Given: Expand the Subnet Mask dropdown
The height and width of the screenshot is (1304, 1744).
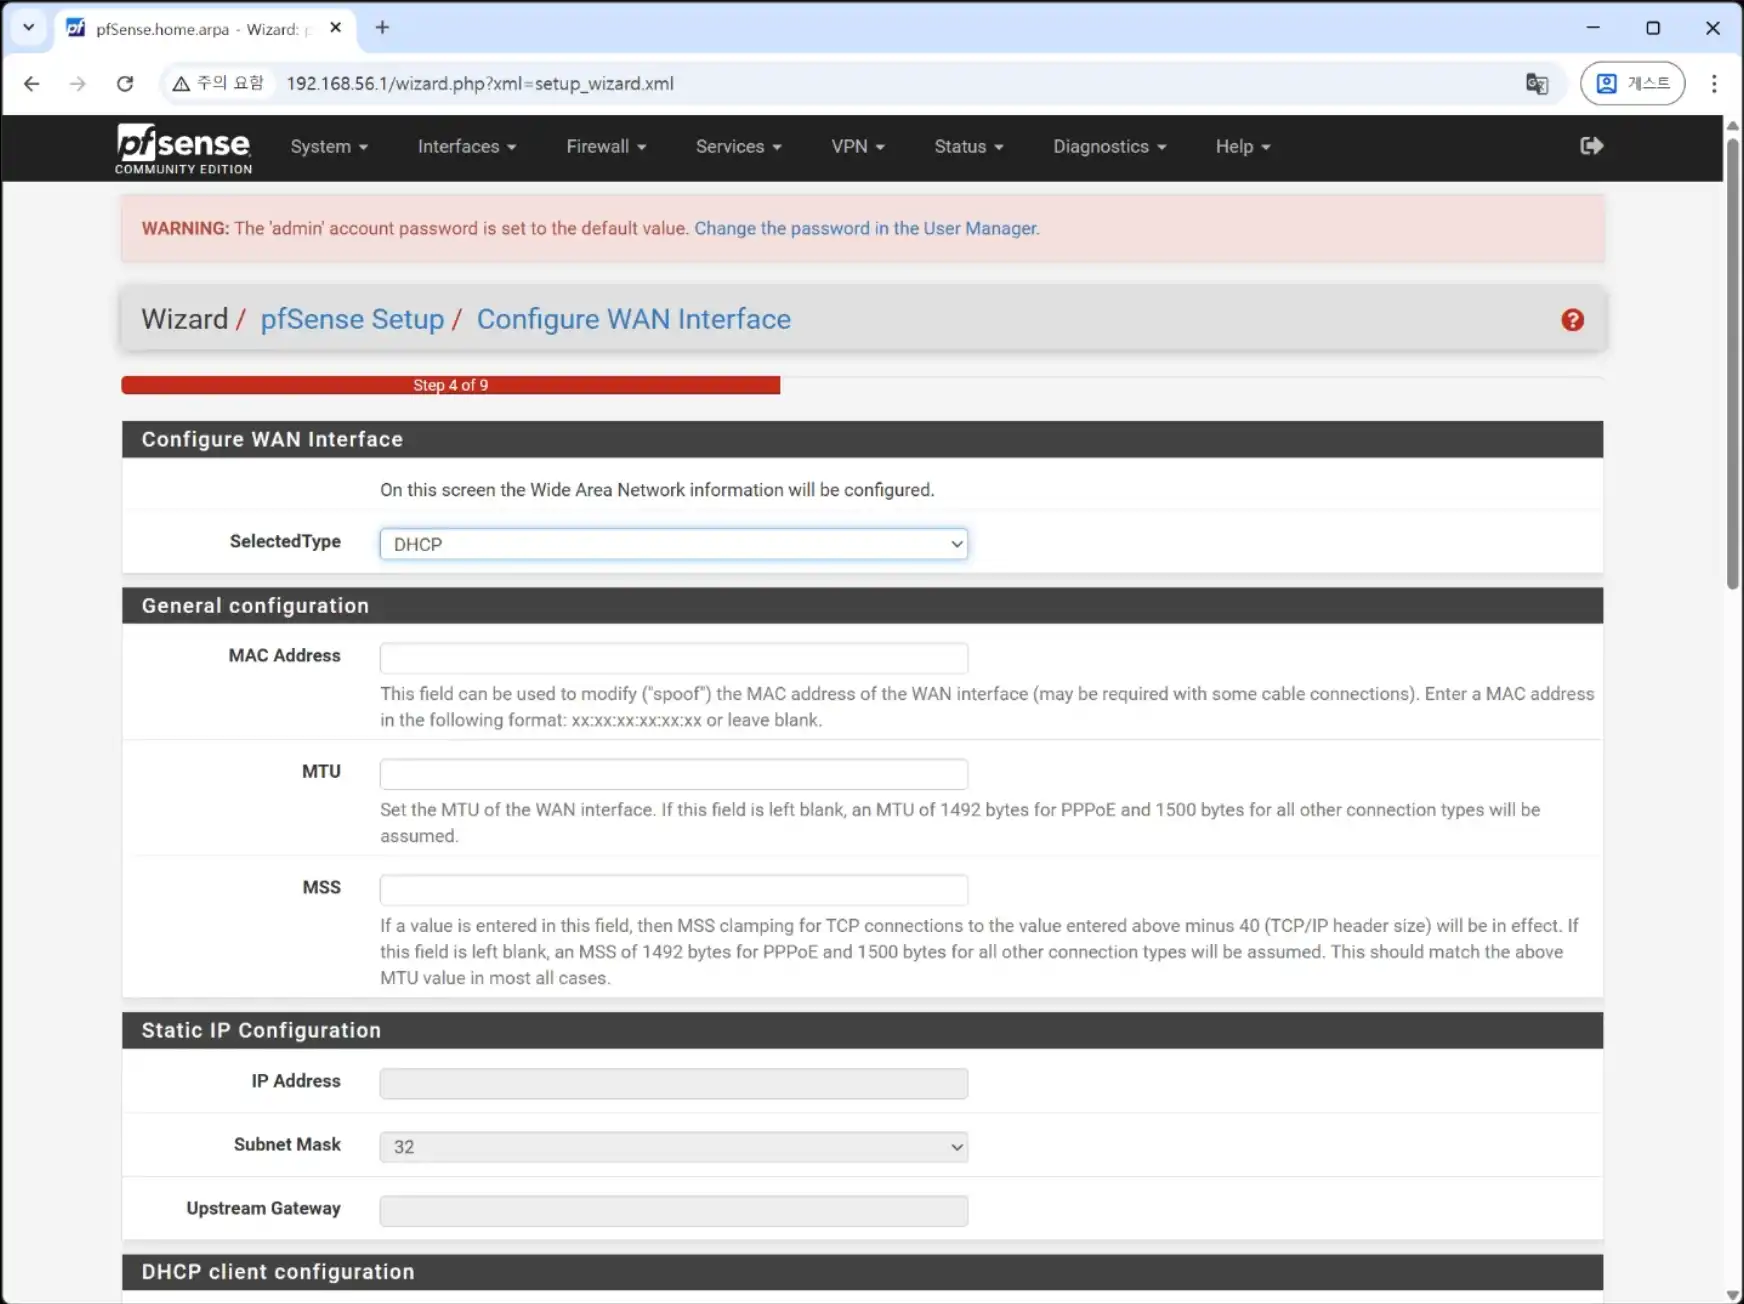Looking at the screenshot, I should tap(673, 1147).
